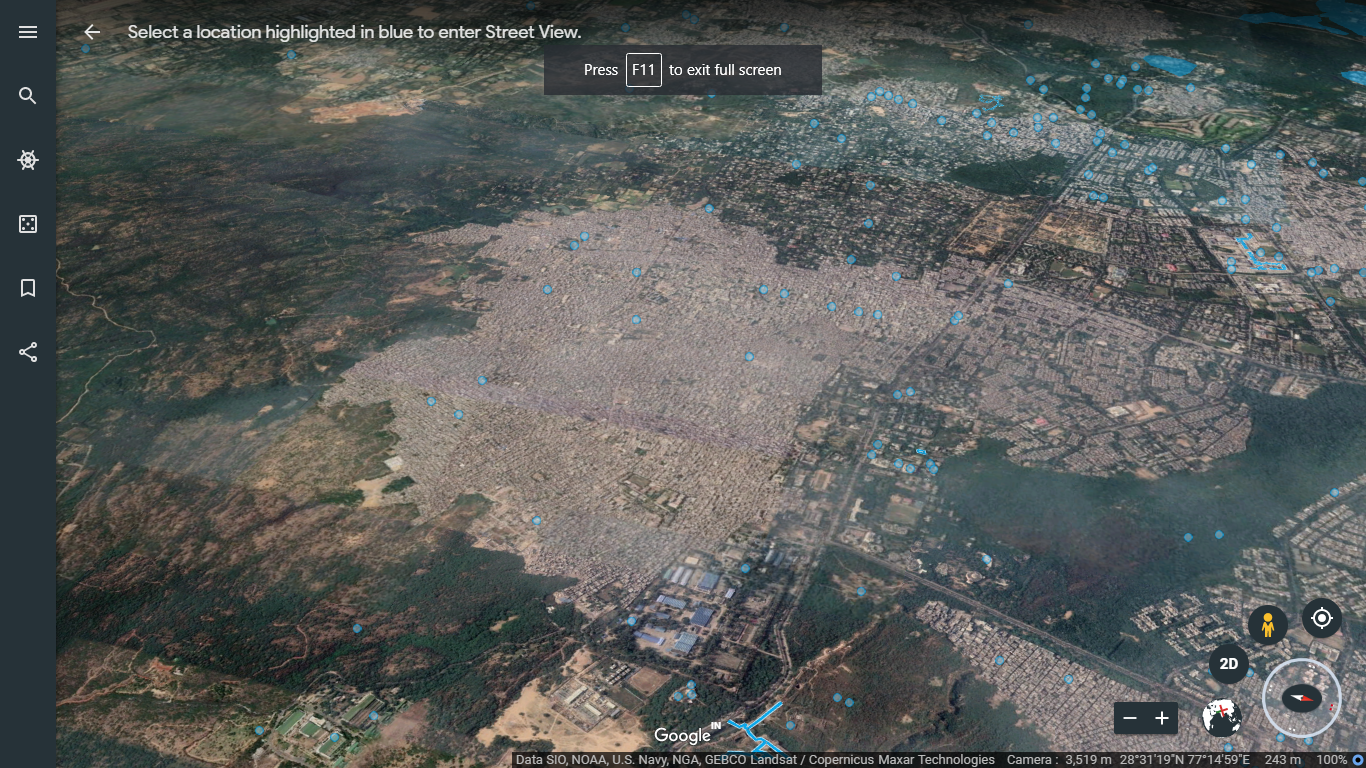Open the hamburger main menu
1366x768 pixels.
28,32
